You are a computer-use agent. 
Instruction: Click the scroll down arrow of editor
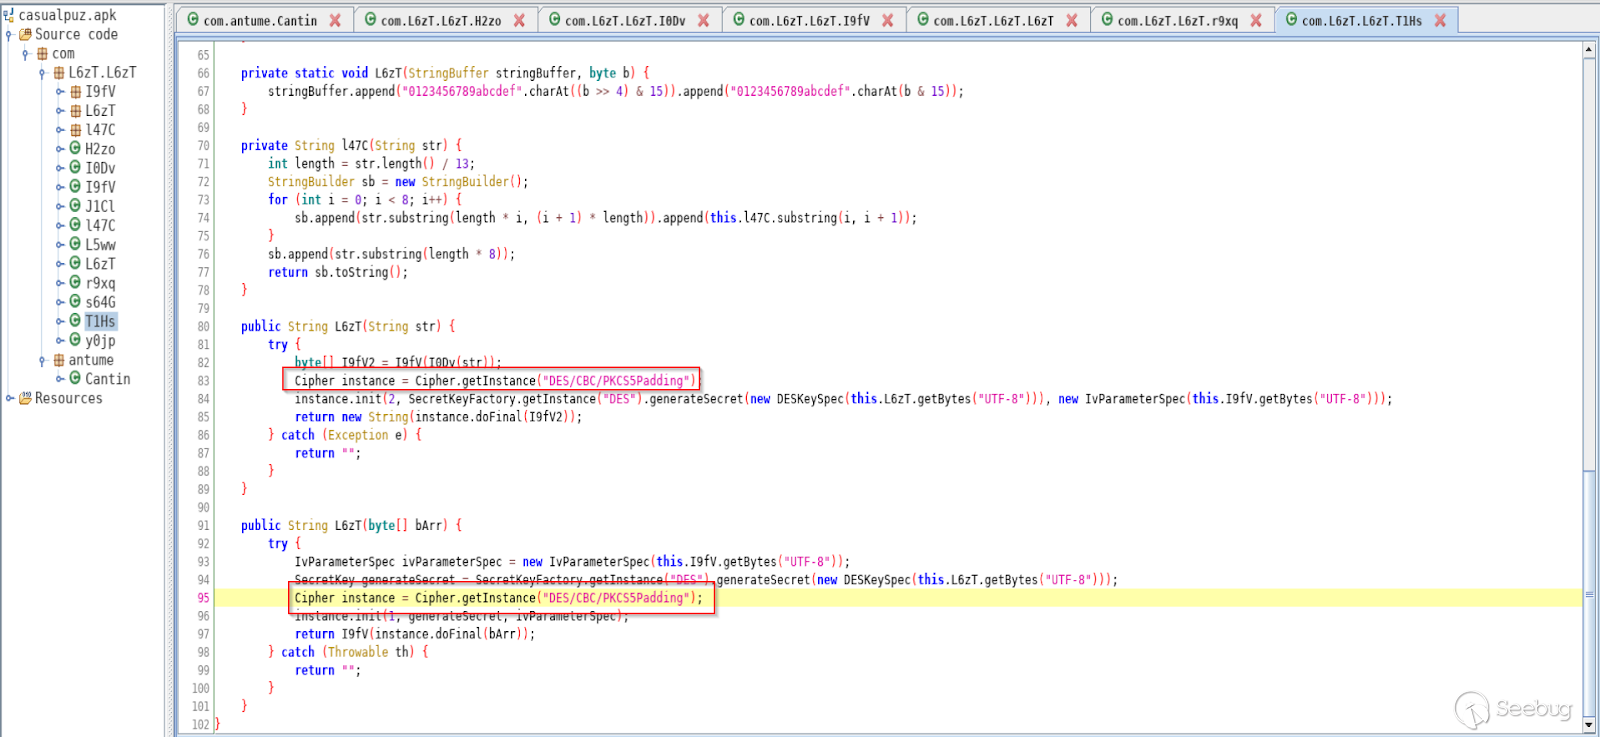1589,725
